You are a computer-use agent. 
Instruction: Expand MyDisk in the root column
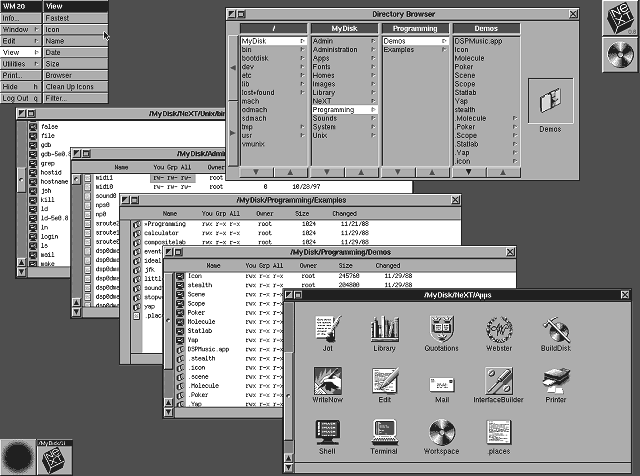[302, 41]
